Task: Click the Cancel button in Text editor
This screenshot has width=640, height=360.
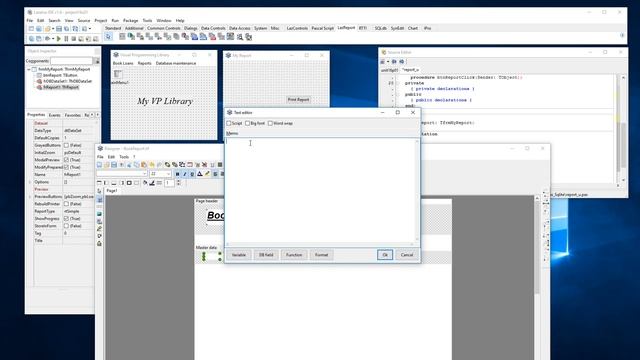Action: pos(407,255)
